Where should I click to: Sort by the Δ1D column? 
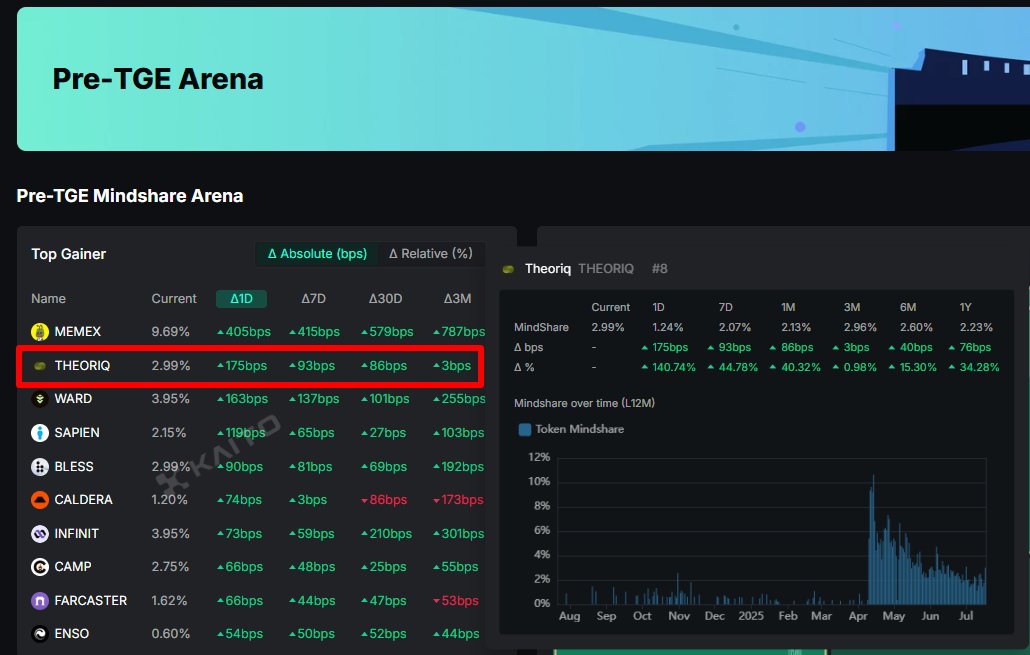(x=241, y=299)
